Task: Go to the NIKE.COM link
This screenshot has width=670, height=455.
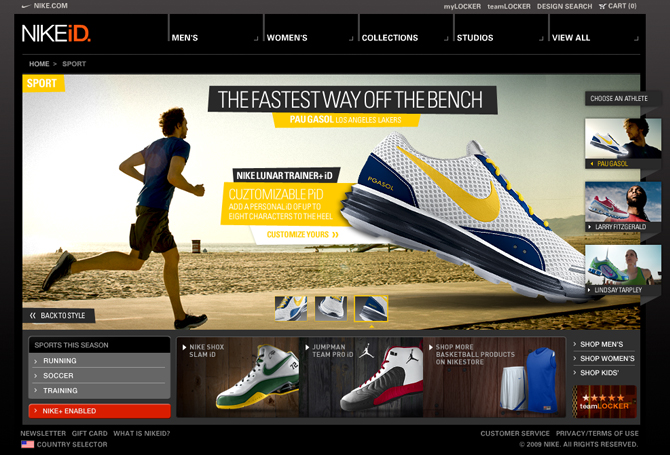Action: point(50,6)
